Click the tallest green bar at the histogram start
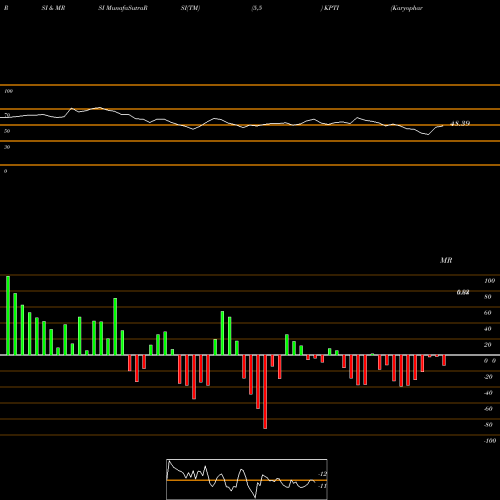This screenshot has height=500, width=500. pos(8,315)
